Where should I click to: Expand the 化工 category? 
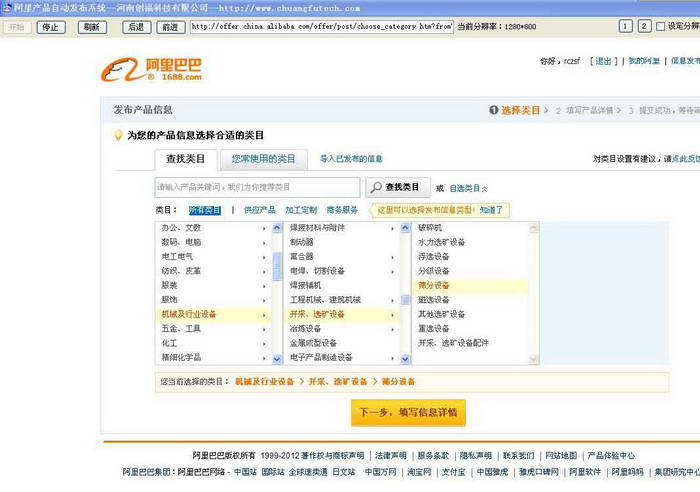pyautogui.click(x=213, y=343)
